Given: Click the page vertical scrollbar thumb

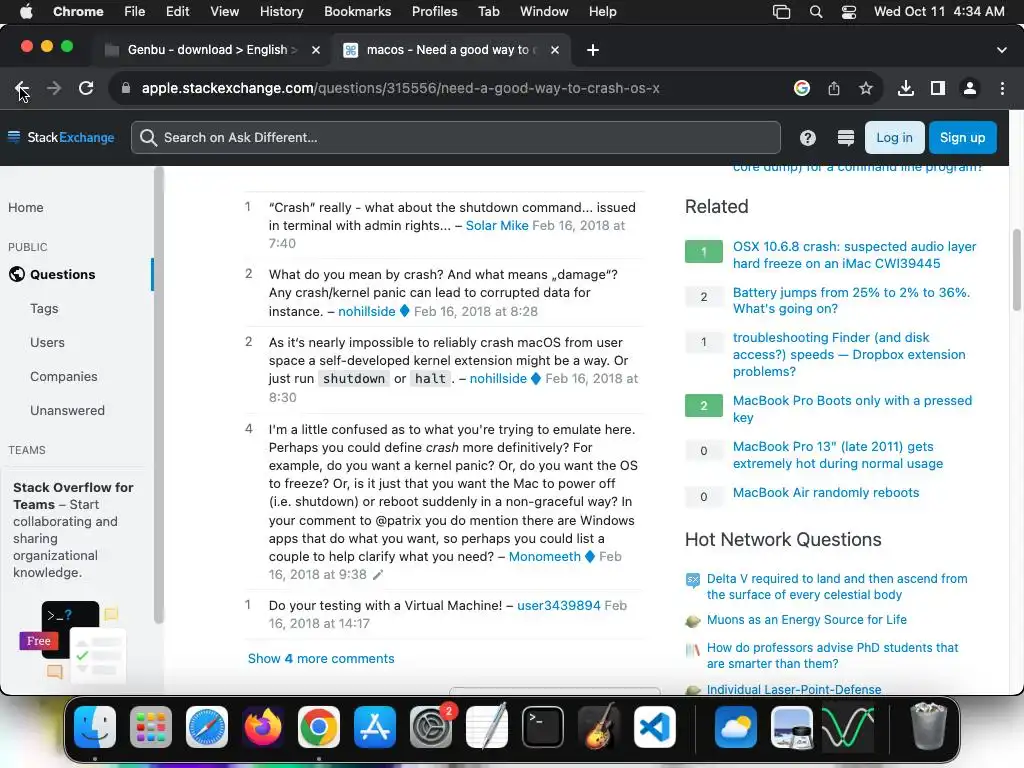Looking at the screenshot, I should point(1016,269).
